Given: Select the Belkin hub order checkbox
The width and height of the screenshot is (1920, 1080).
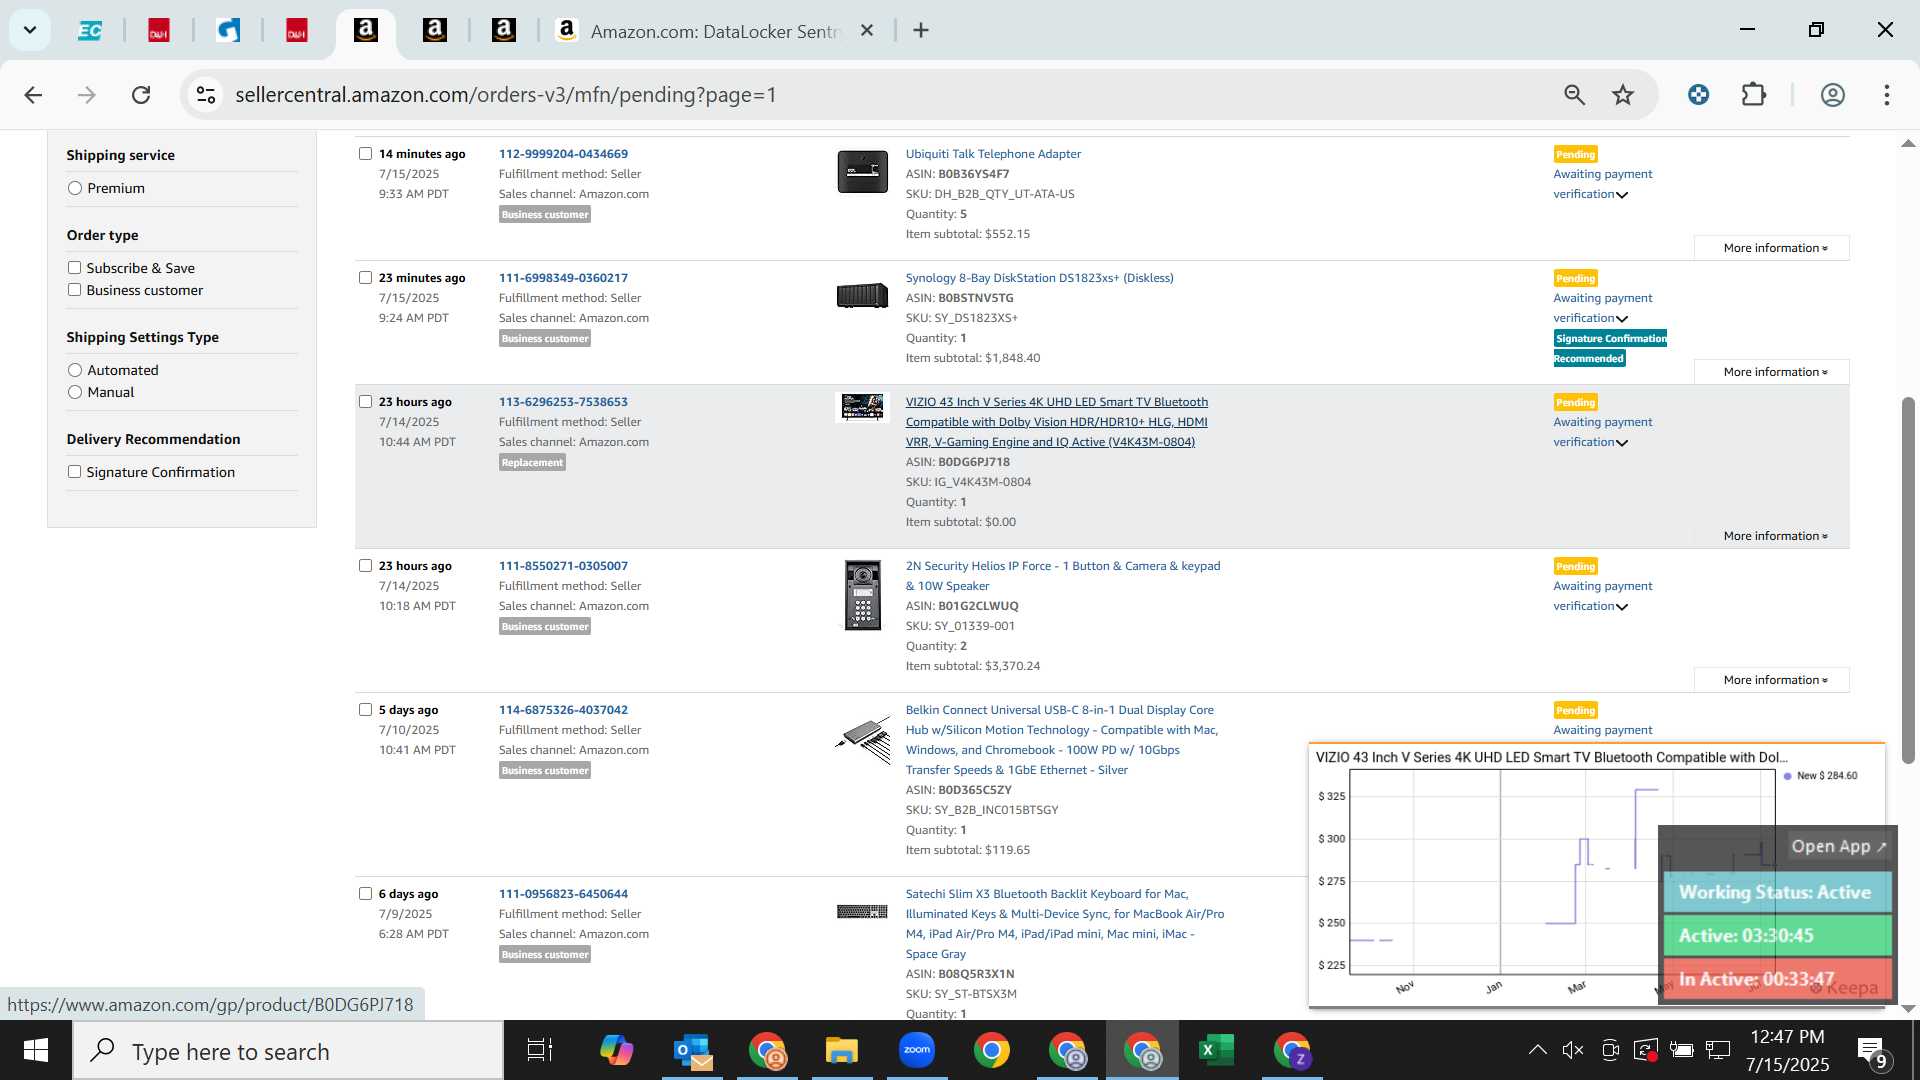Looking at the screenshot, I should coord(365,710).
